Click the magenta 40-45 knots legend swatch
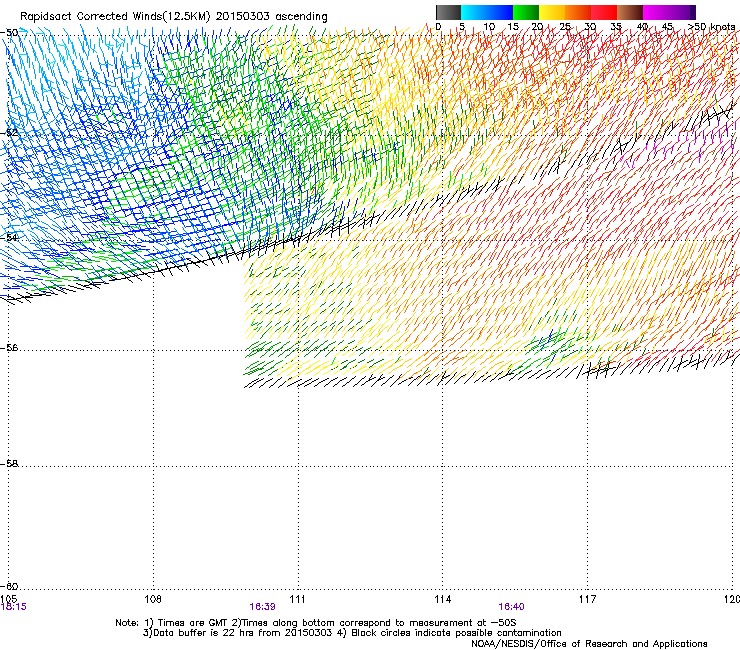740x650 pixels. 656,12
